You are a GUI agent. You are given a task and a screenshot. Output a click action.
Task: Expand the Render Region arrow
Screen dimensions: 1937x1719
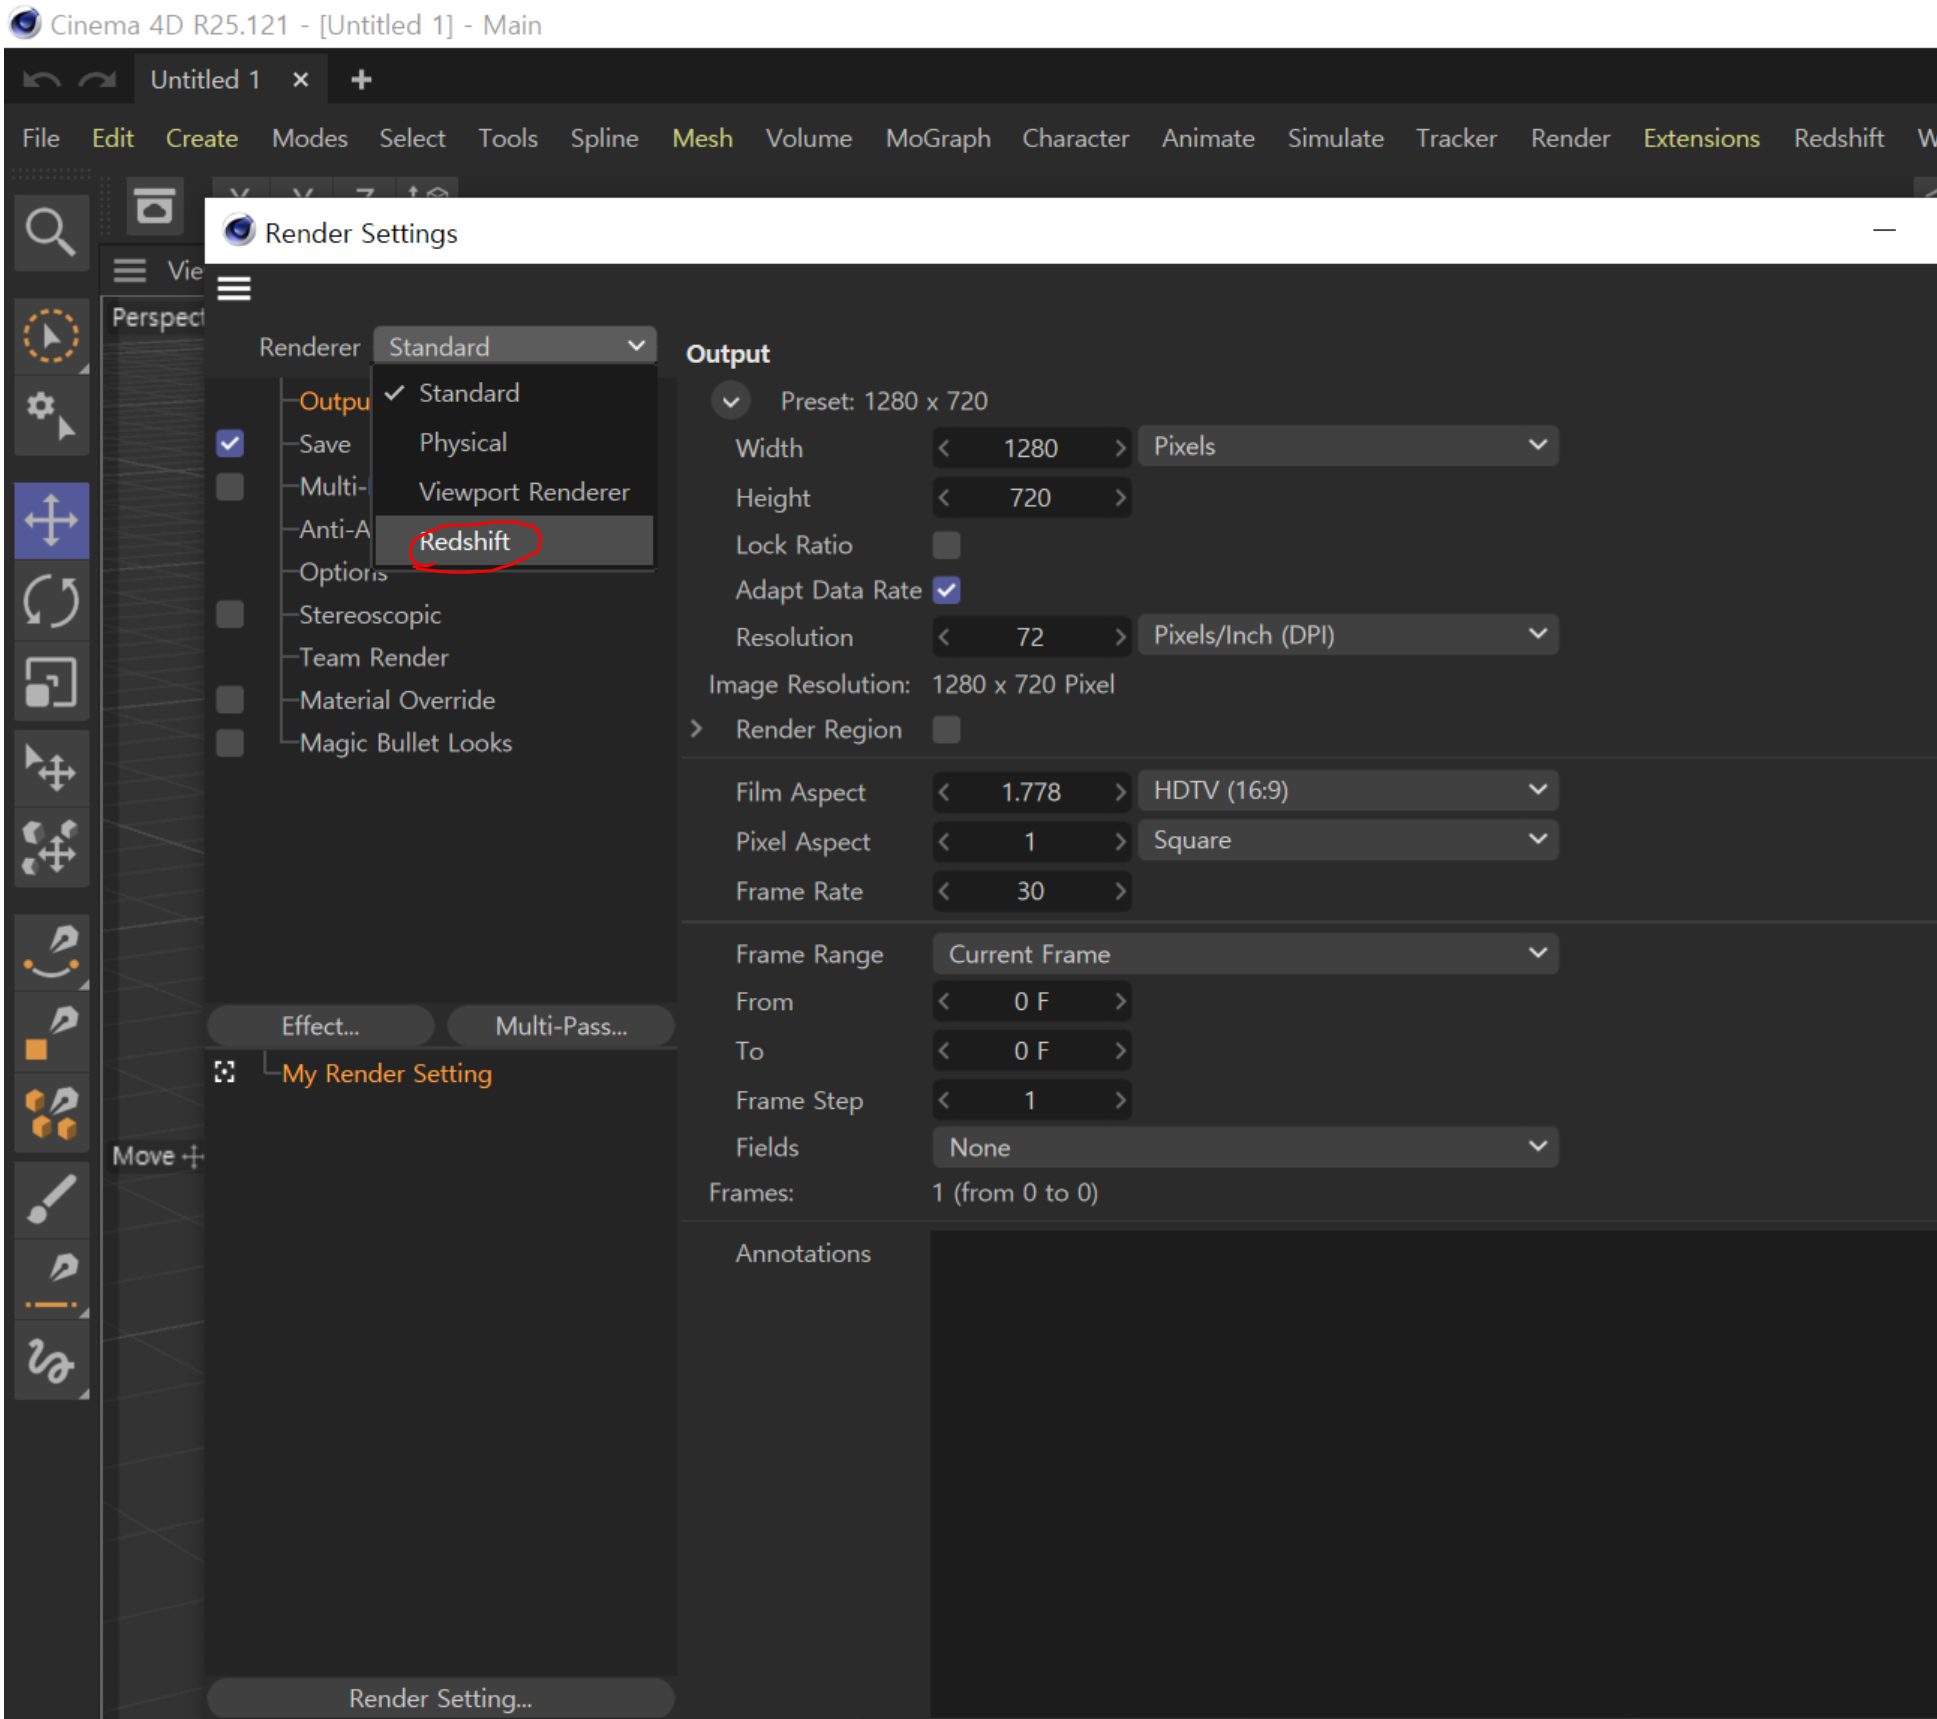coord(697,729)
